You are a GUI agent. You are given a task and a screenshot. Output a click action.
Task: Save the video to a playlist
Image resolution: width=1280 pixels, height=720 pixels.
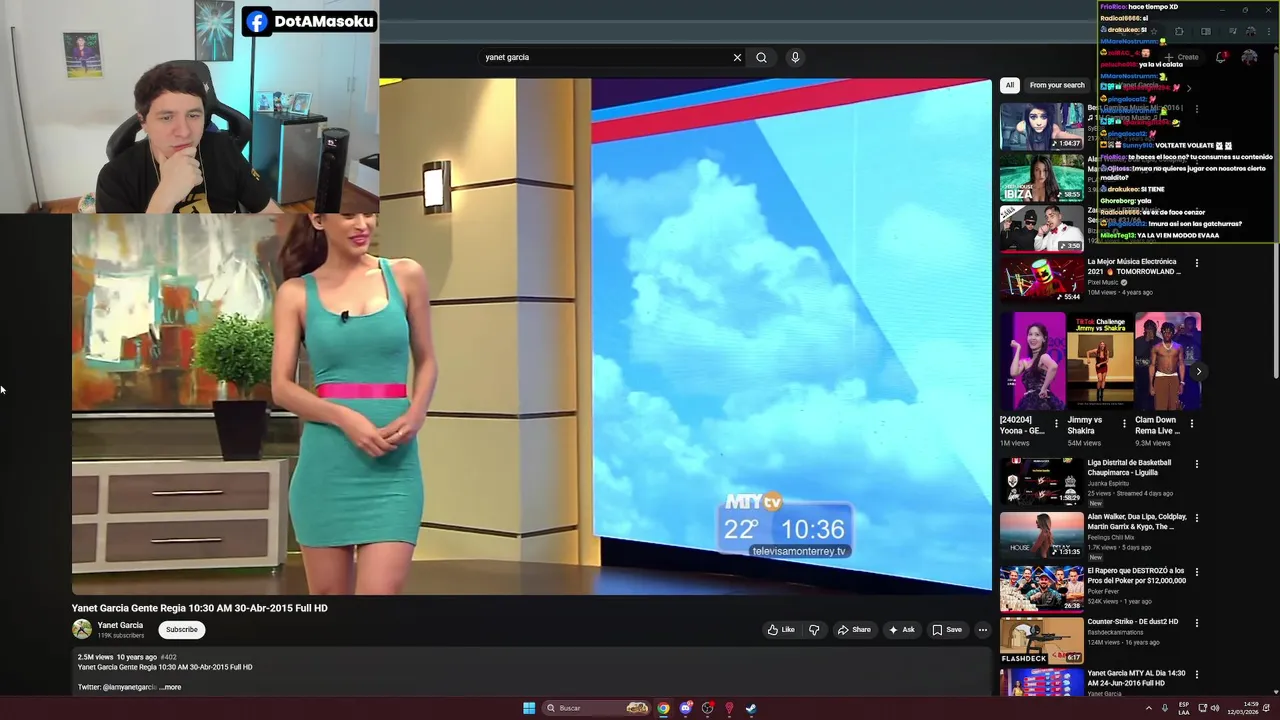coord(947,630)
